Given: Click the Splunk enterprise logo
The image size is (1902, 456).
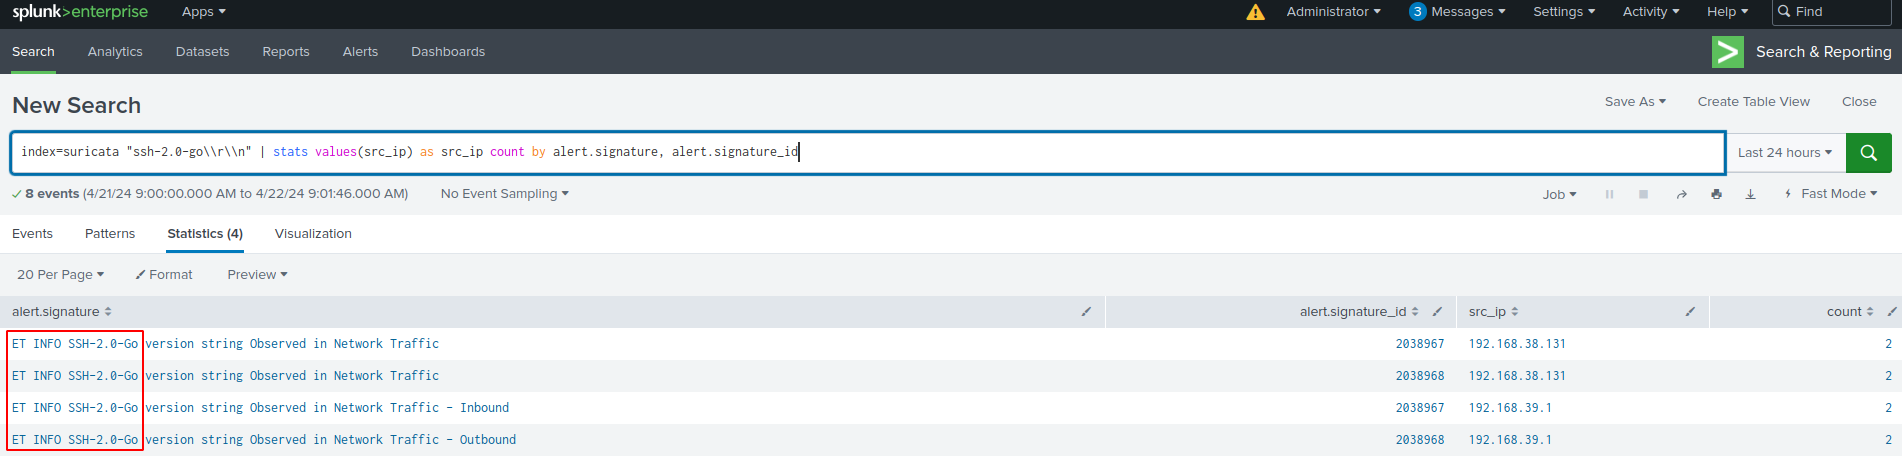Looking at the screenshot, I should [80, 12].
